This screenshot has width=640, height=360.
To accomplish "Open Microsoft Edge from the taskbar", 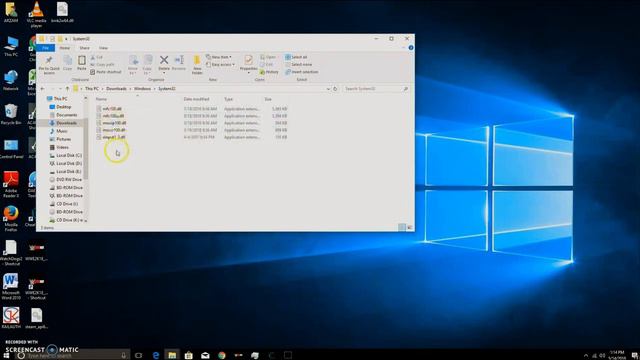I will [x=156, y=355].
